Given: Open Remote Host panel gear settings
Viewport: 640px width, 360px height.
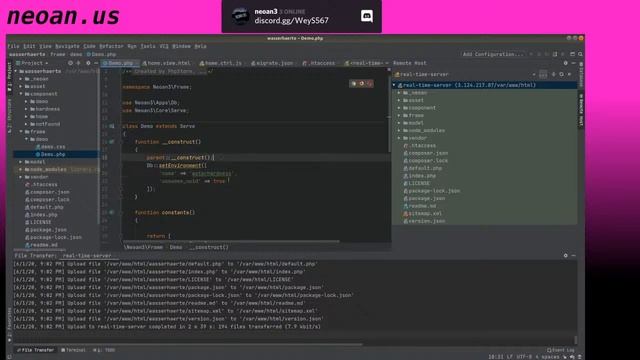Looking at the screenshot, I should [x=565, y=63].
